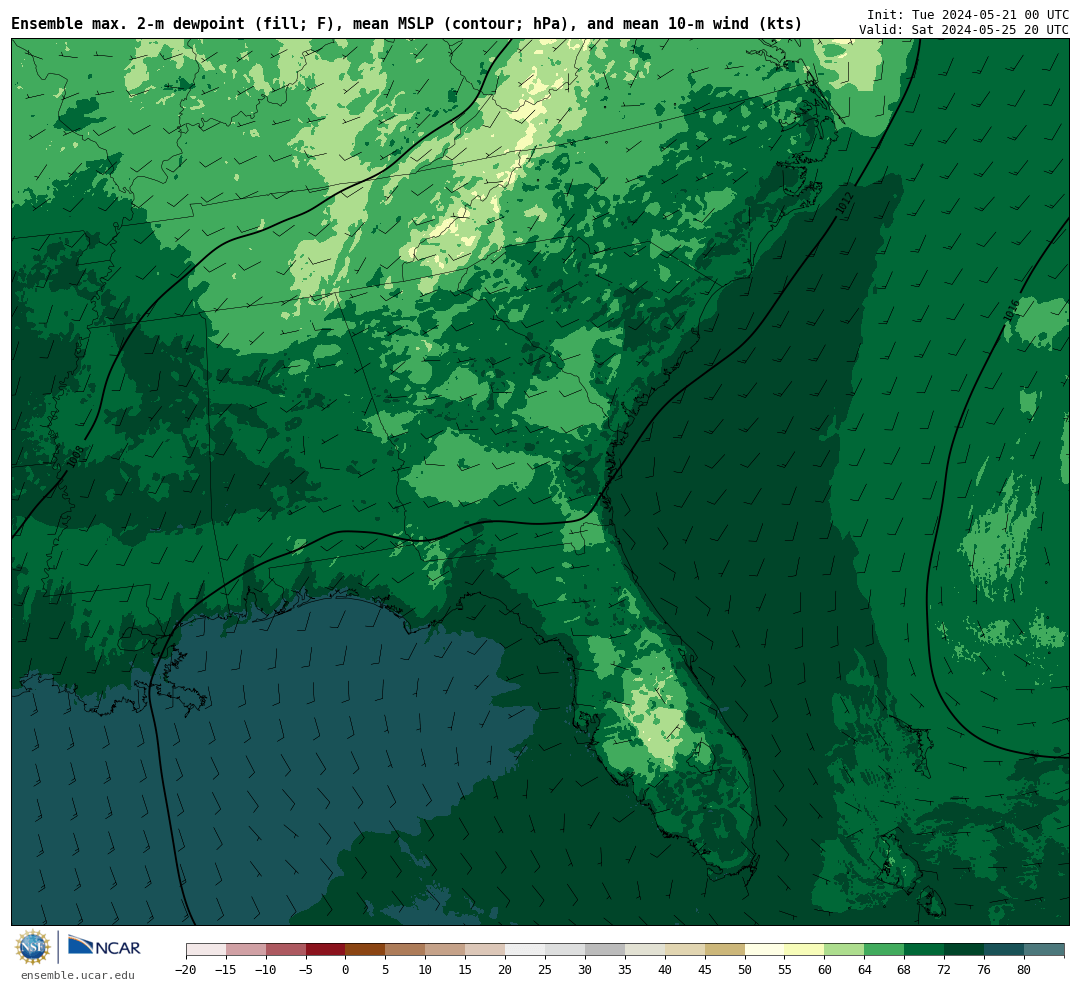
Task: Pick the 45 to 50 khaki swatch
Action: (725, 950)
